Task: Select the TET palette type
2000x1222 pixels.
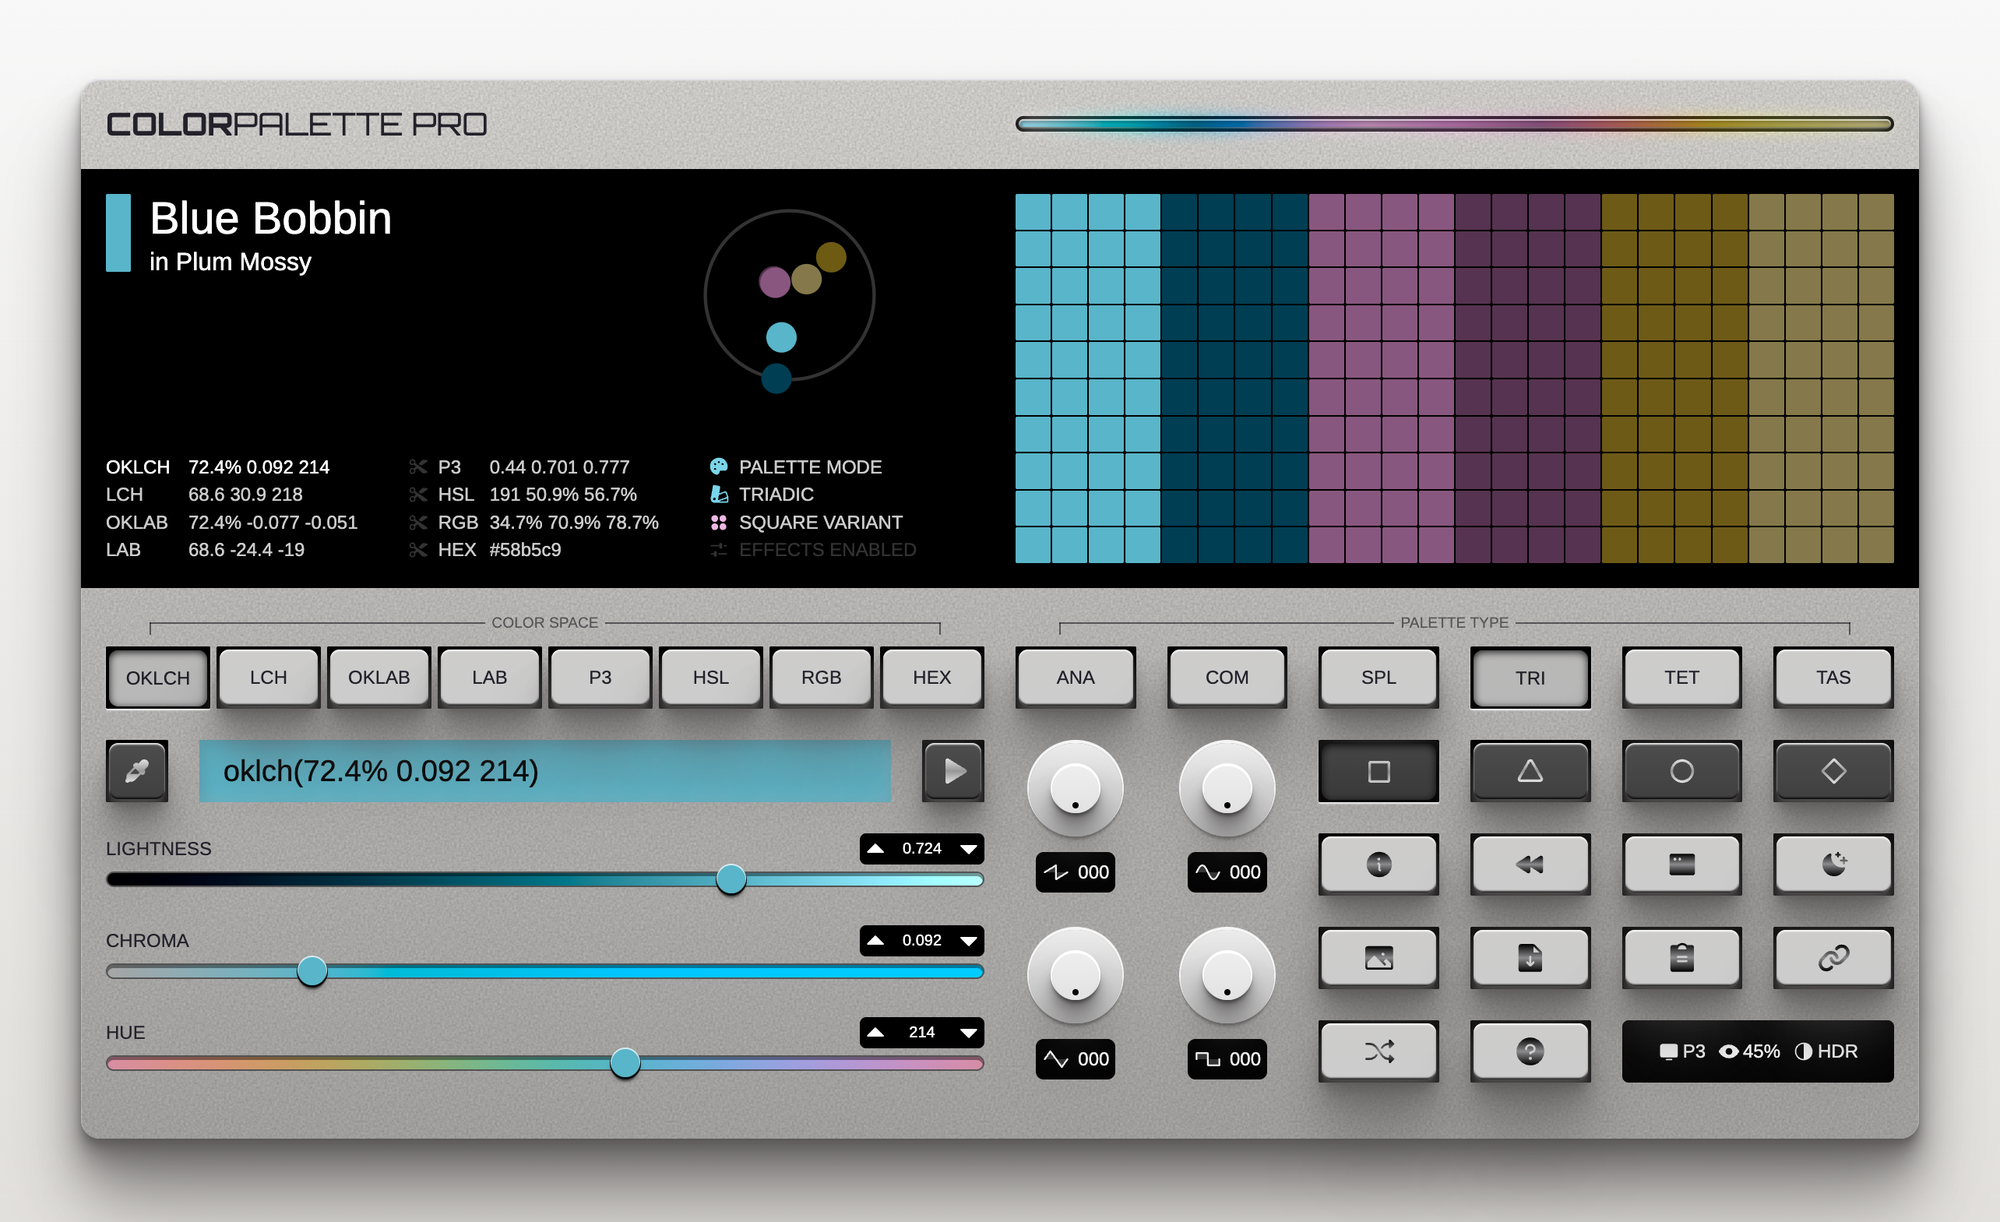Action: (1682, 677)
